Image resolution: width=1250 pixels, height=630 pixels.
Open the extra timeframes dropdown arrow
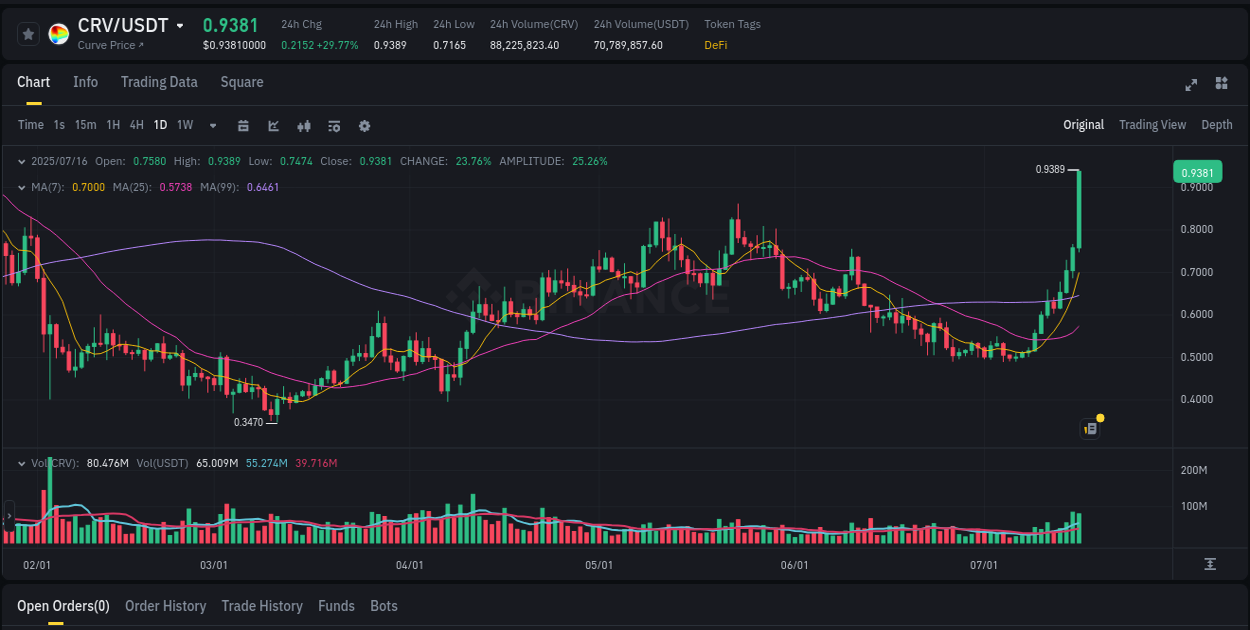(x=212, y=126)
